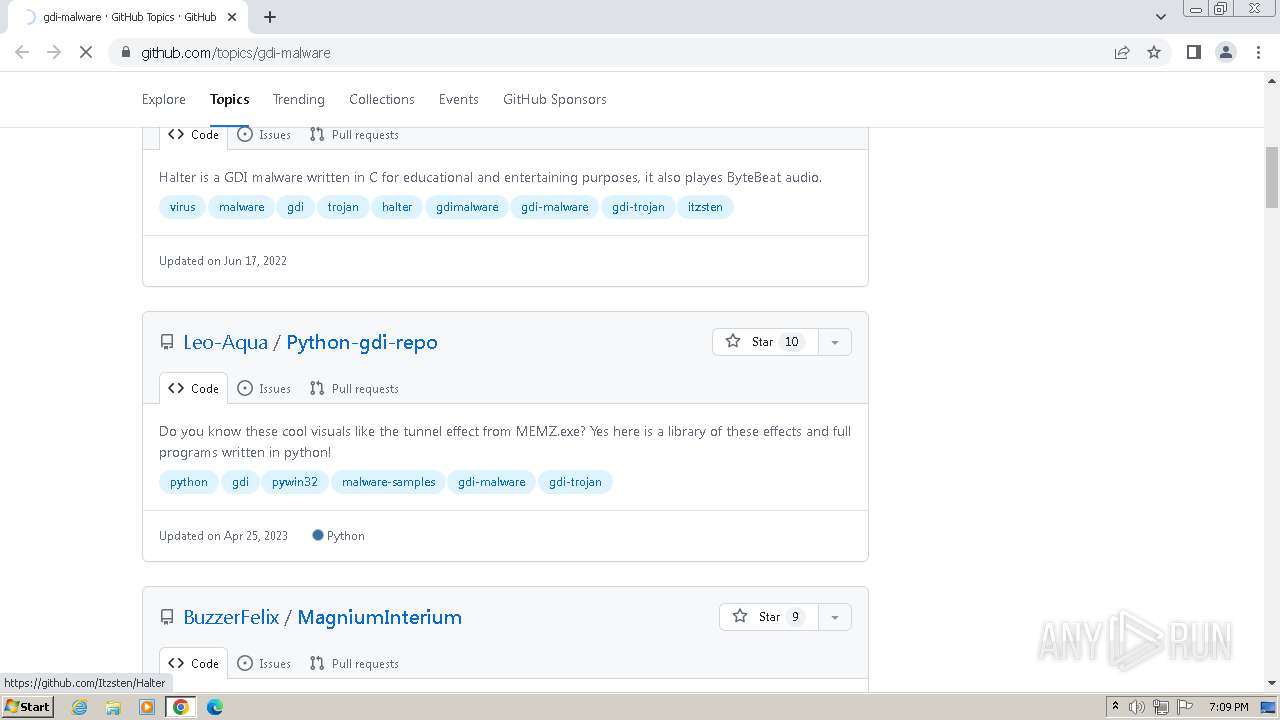Open the Python-gdi-repo repository link
The height and width of the screenshot is (720, 1280).
pyautogui.click(x=362, y=342)
